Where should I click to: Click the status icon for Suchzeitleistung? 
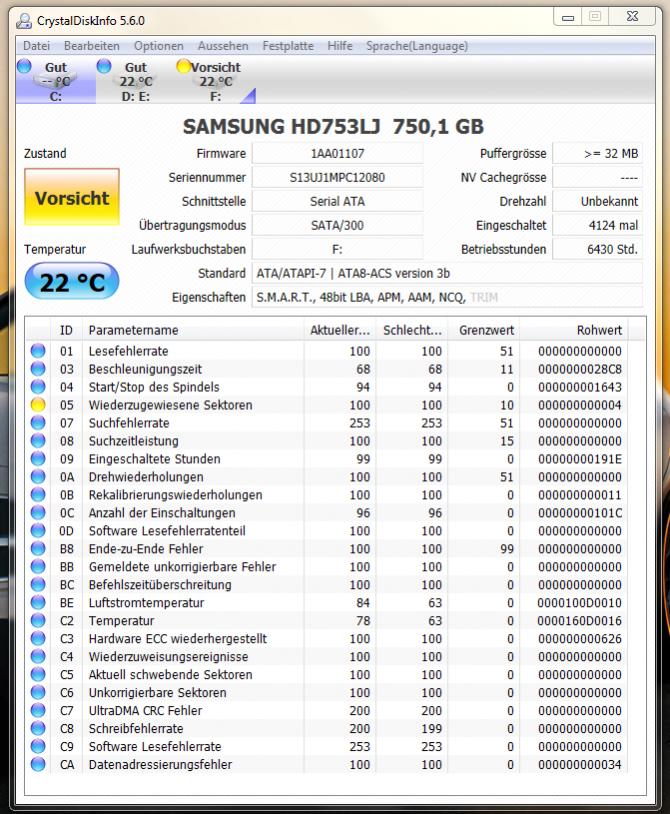click(38, 441)
